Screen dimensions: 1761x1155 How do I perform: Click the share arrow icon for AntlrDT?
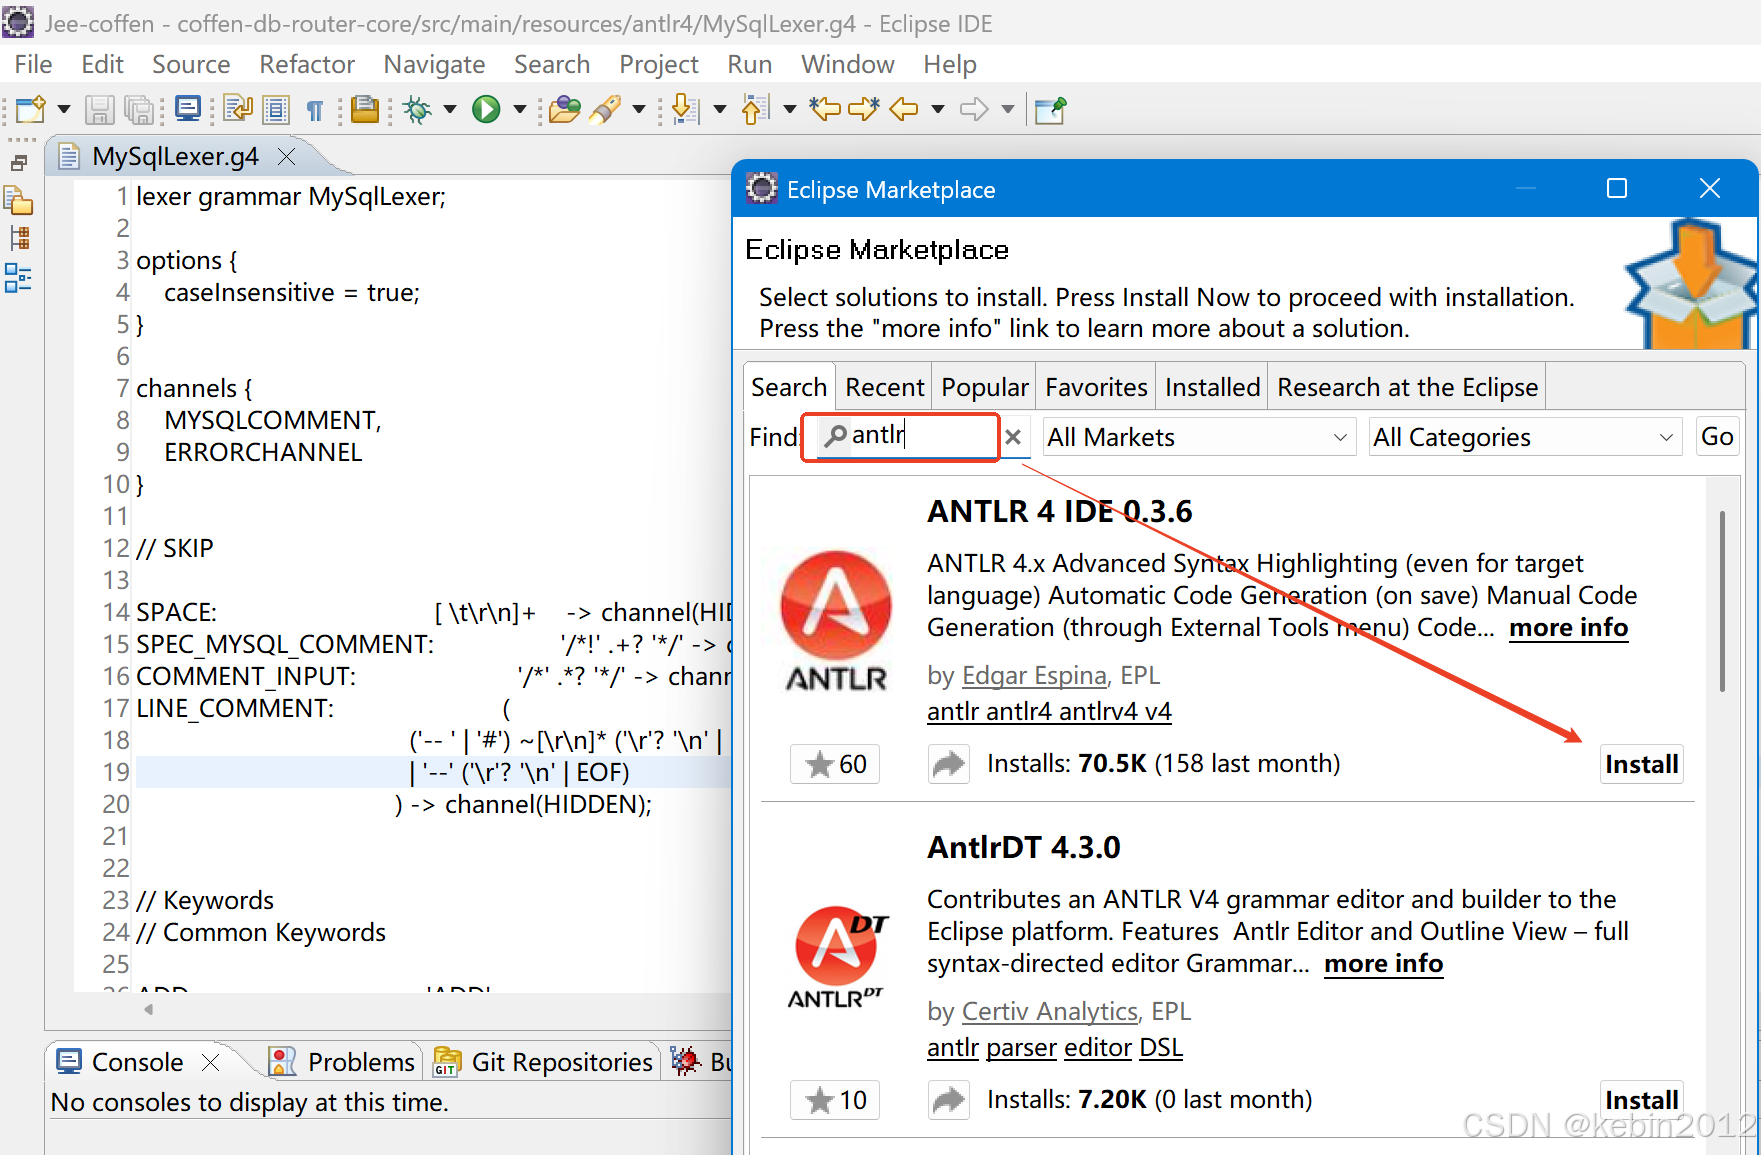(948, 1100)
